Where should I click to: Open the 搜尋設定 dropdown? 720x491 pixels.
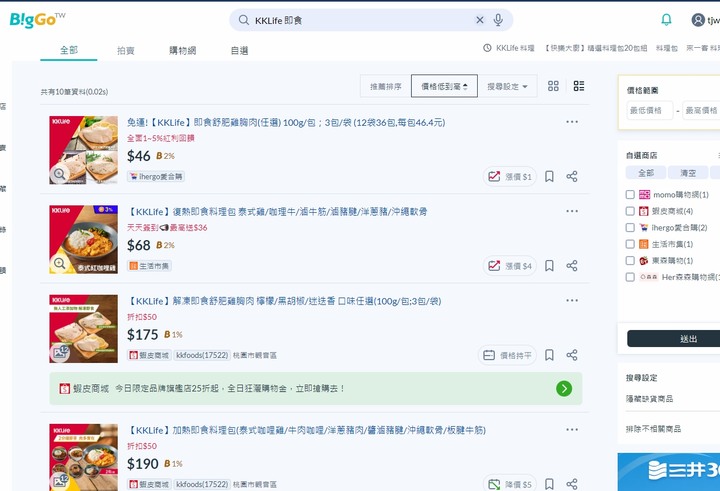tap(507, 86)
